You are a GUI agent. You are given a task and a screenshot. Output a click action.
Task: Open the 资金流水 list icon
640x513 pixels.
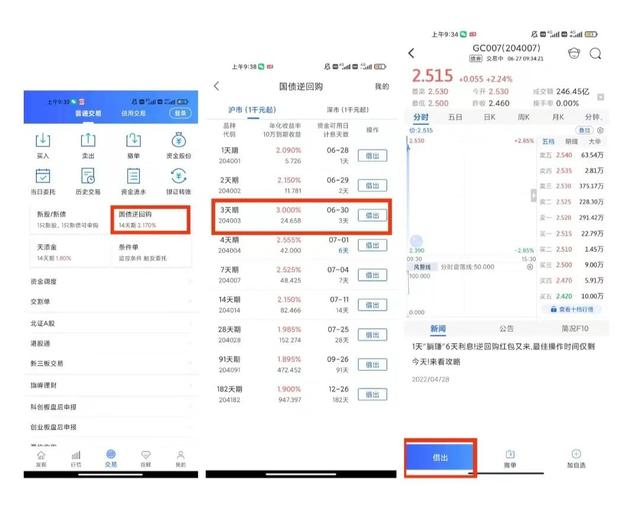tap(133, 176)
